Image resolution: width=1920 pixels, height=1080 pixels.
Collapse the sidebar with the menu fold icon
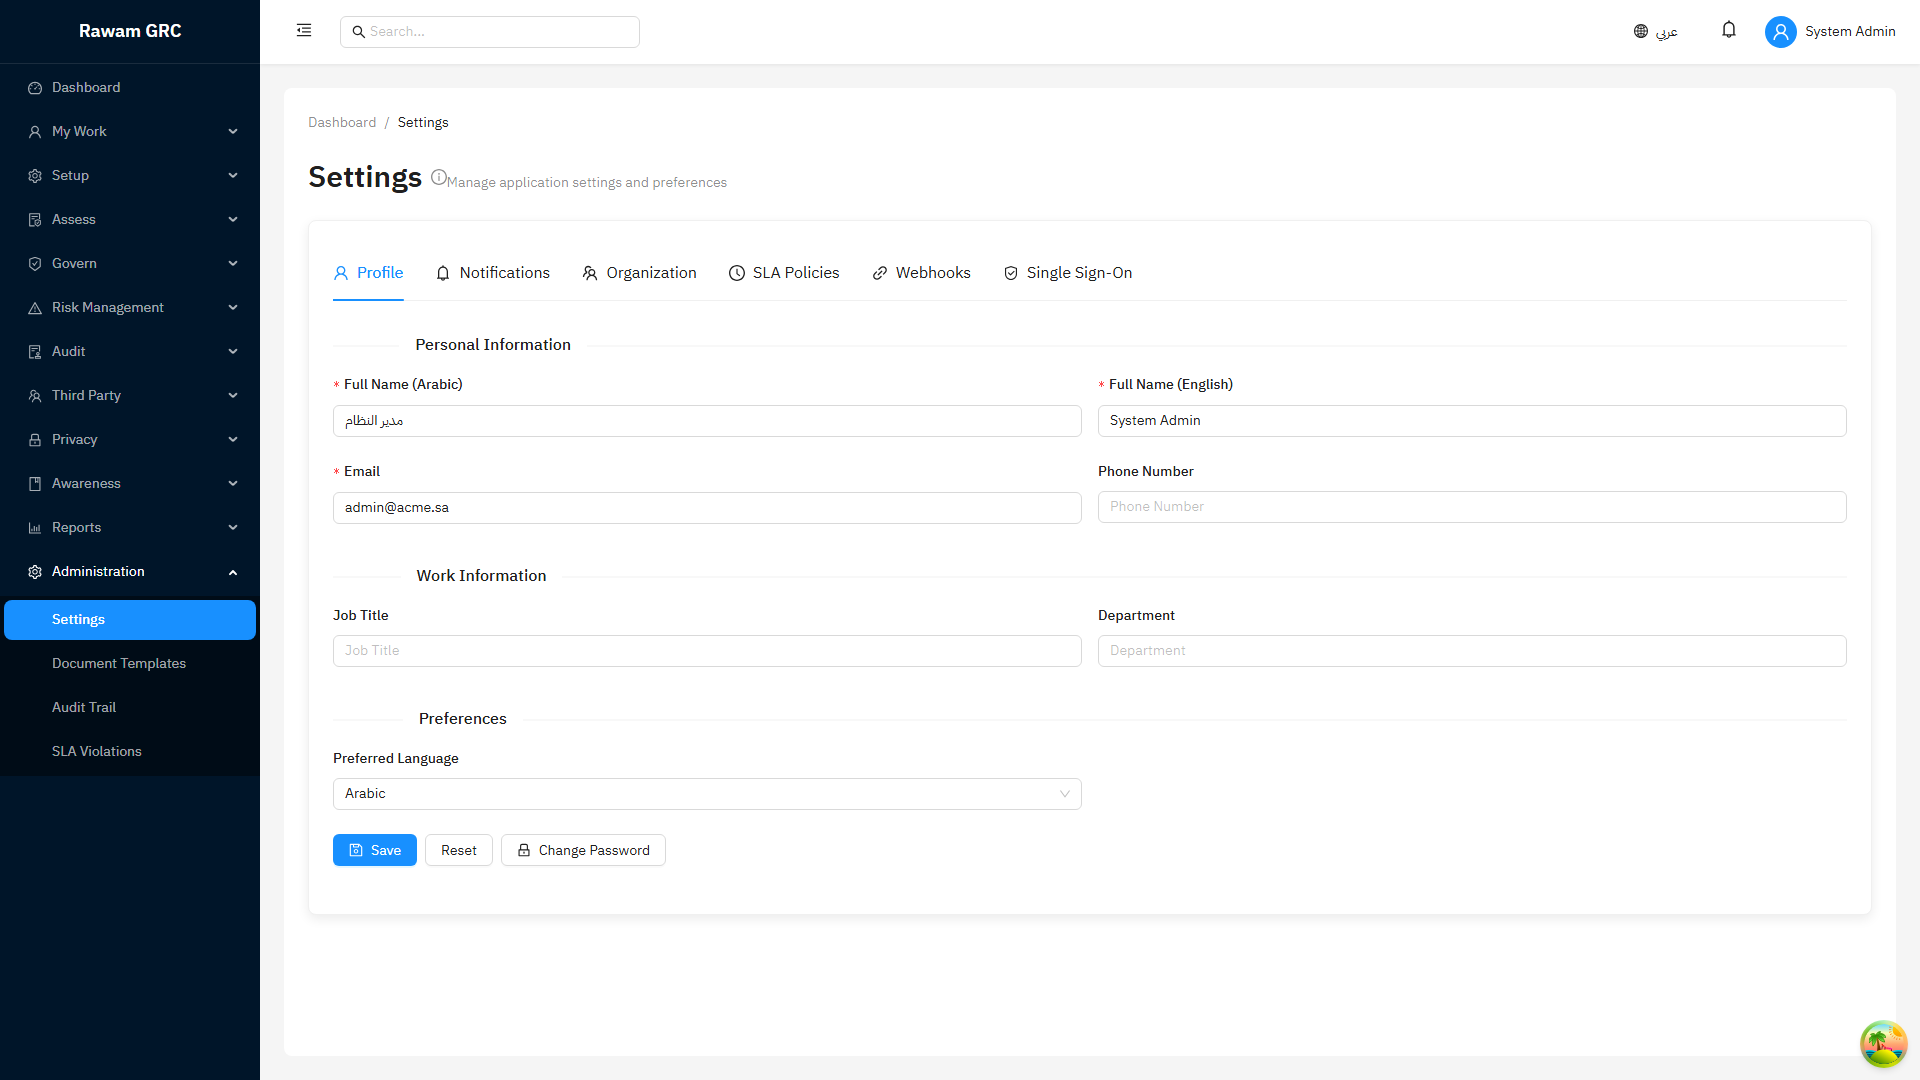[x=304, y=31]
